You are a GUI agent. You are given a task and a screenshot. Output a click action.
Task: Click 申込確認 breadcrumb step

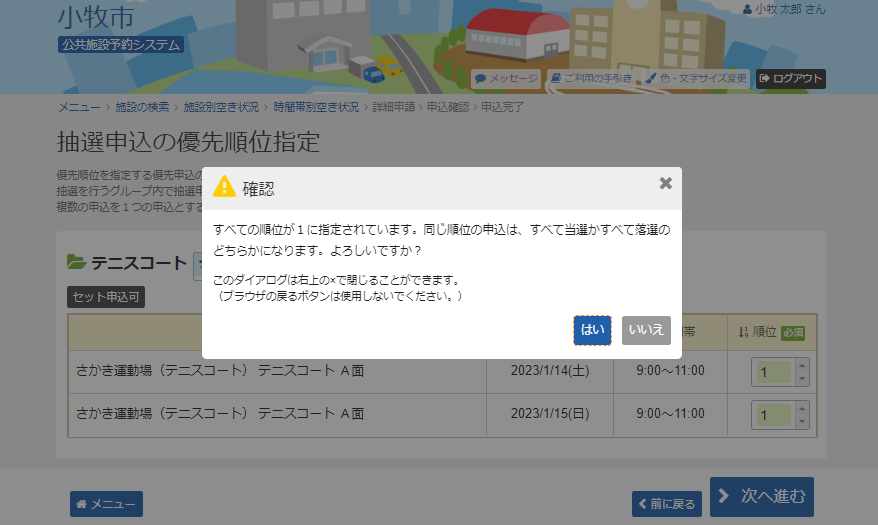448,107
